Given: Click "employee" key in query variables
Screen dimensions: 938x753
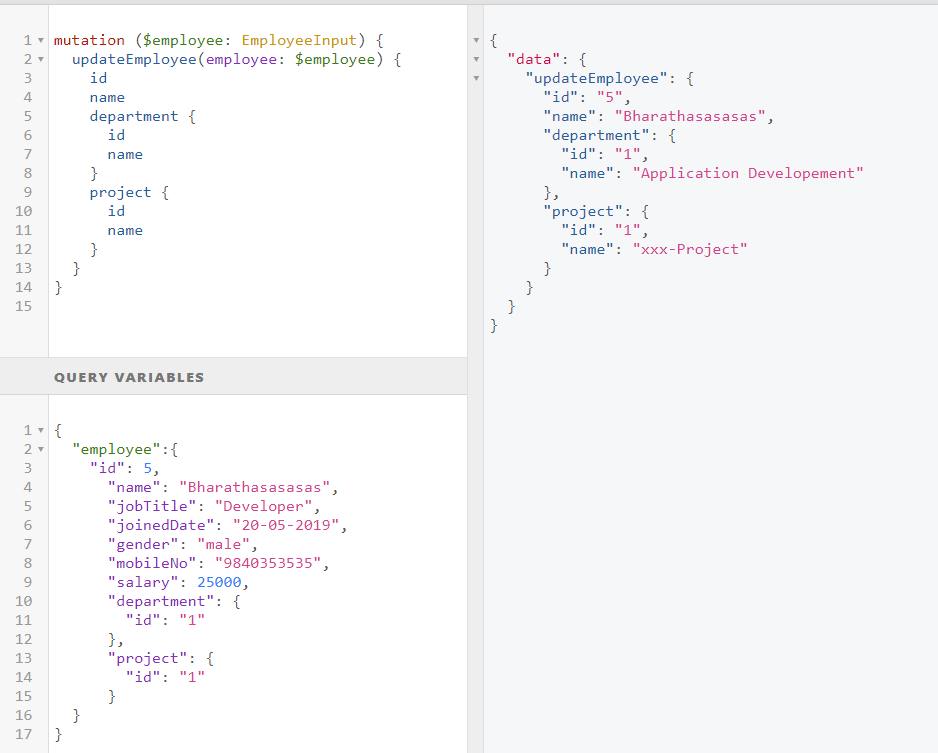Looking at the screenshot, I should click(116, 450).
